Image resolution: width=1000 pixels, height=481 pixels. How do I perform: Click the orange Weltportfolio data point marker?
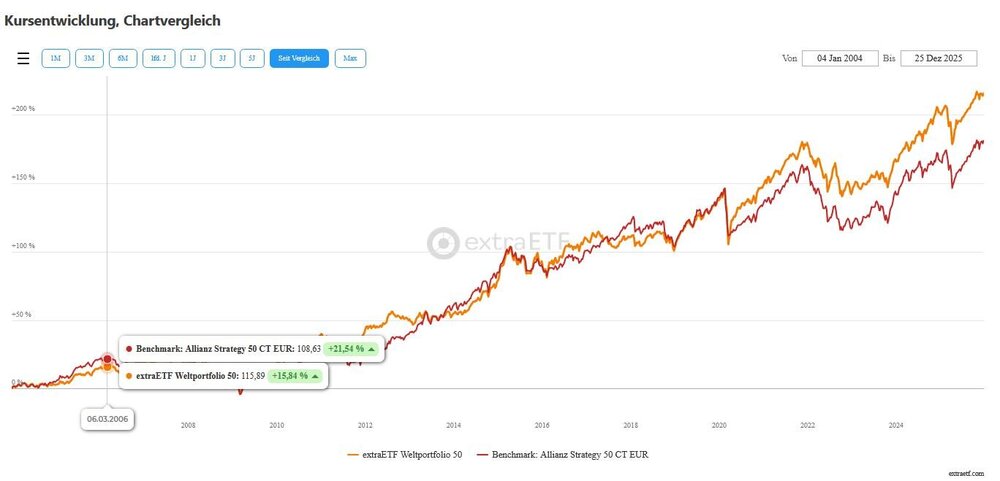(x=107, y=368)
